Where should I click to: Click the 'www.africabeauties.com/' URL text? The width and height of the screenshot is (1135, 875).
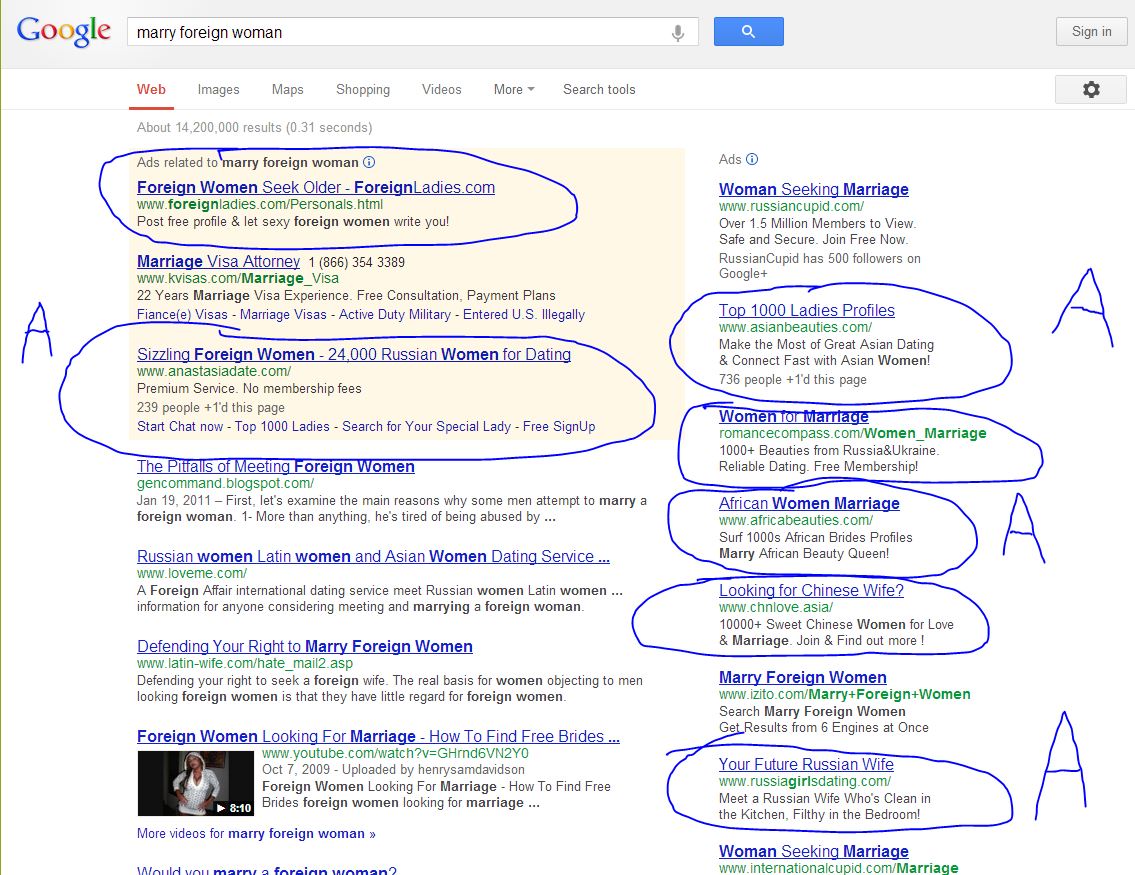click(x=796, y=520)
